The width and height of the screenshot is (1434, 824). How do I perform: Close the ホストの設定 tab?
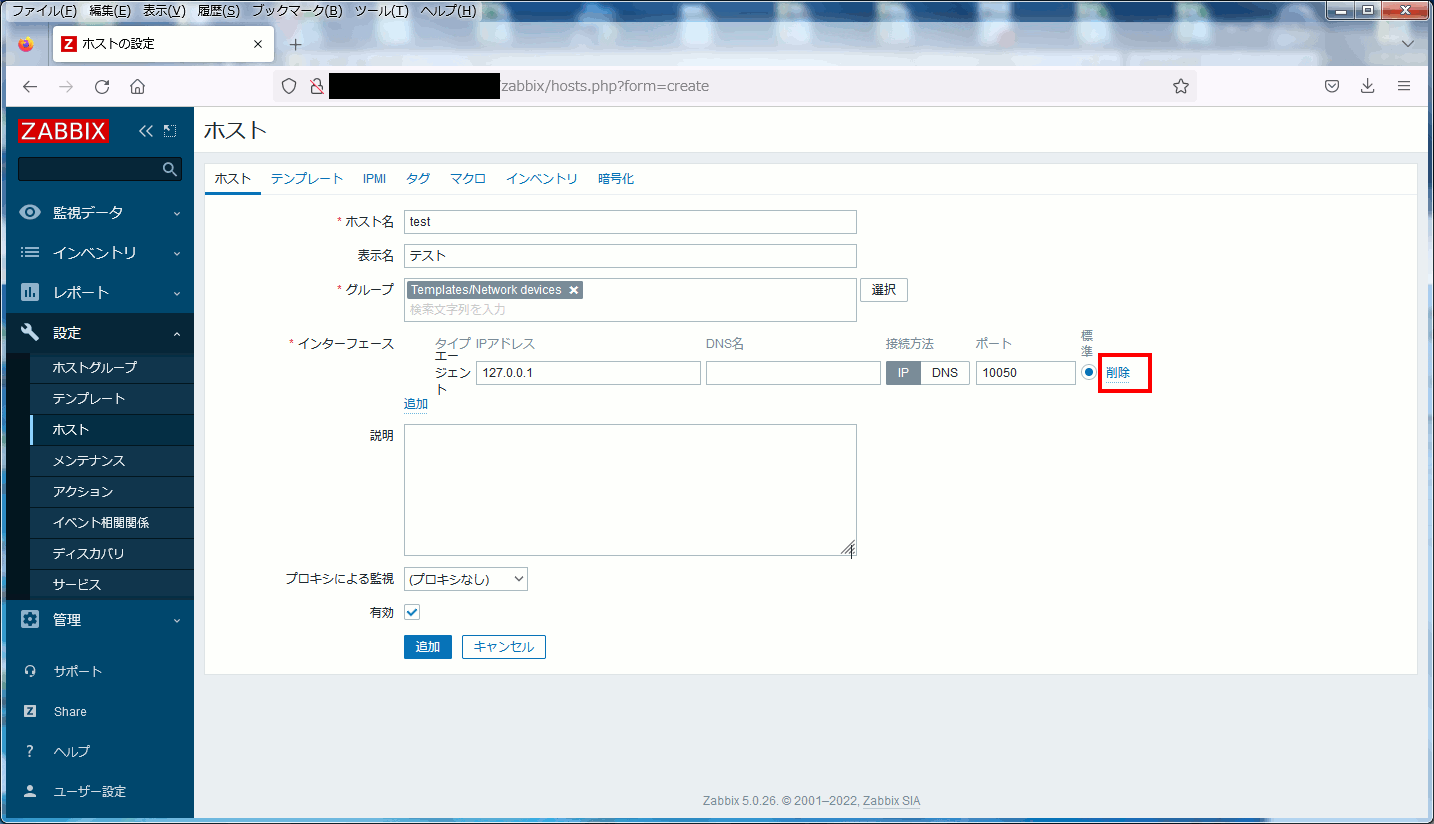258,44
